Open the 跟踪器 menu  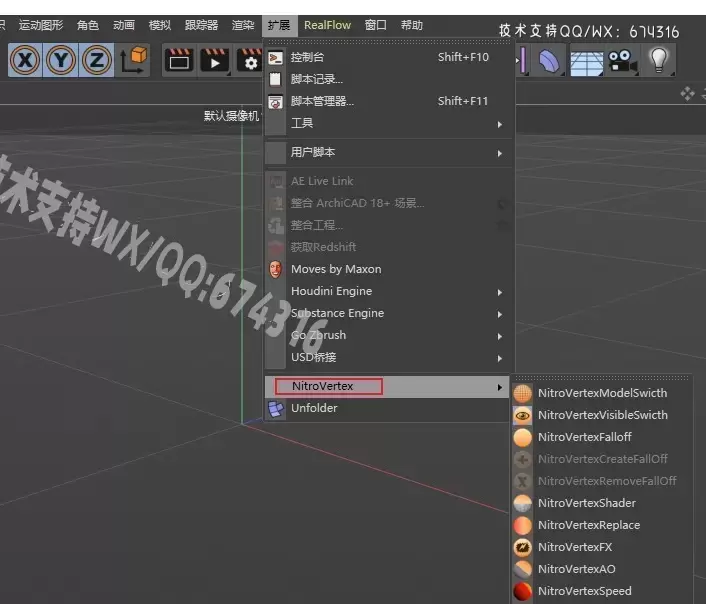point(201,25)
